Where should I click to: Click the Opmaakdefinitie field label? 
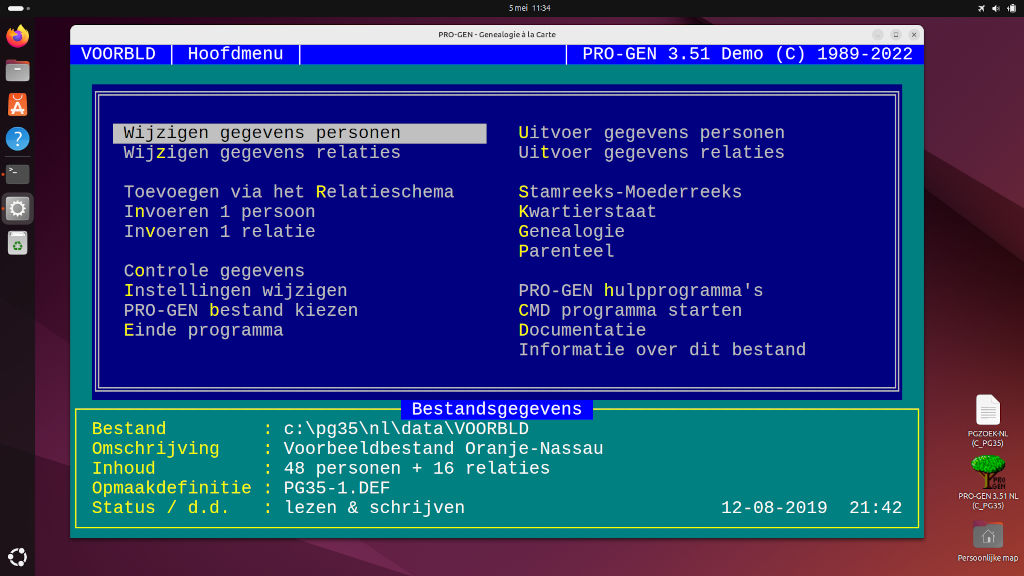[171, 488]
